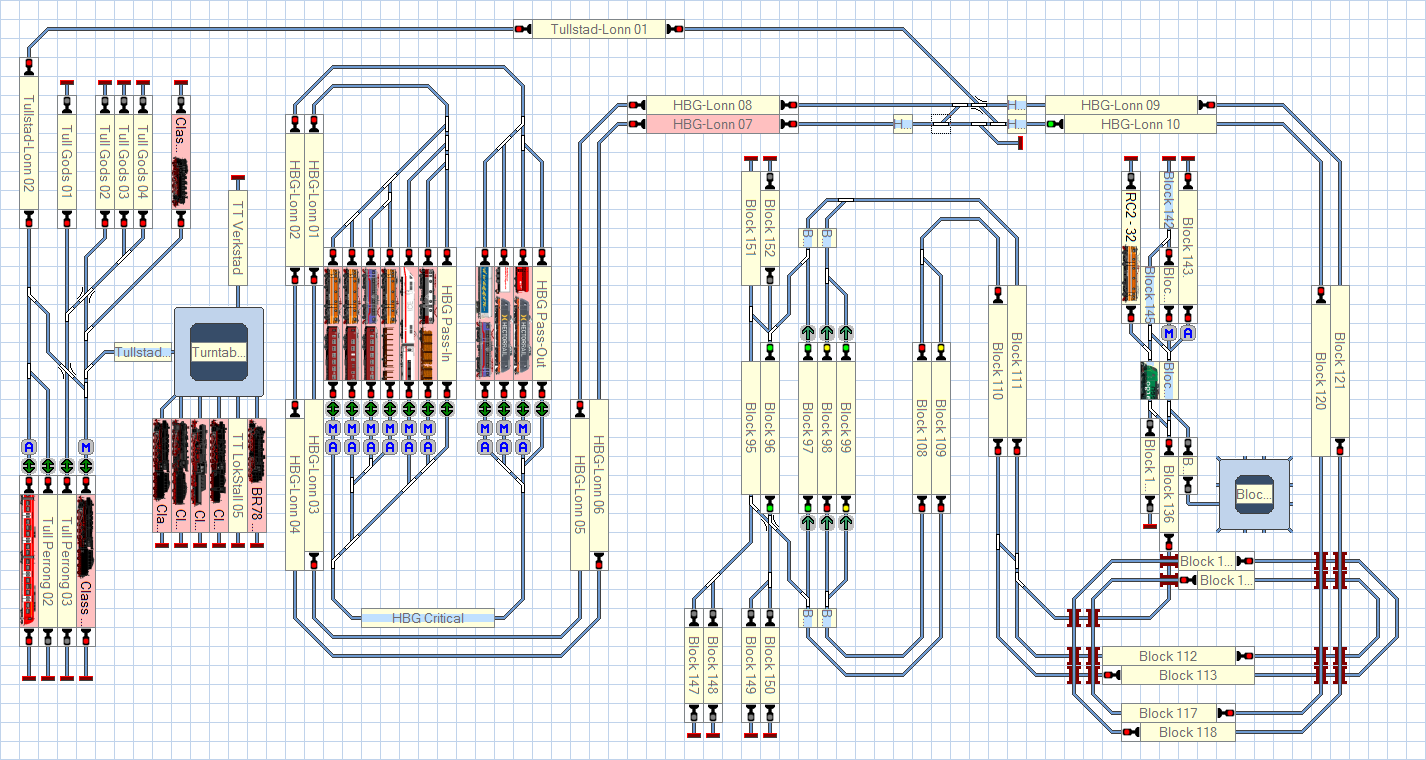Select block HBG-Lonn 04

pyautogui.click(x=294, y=494)
